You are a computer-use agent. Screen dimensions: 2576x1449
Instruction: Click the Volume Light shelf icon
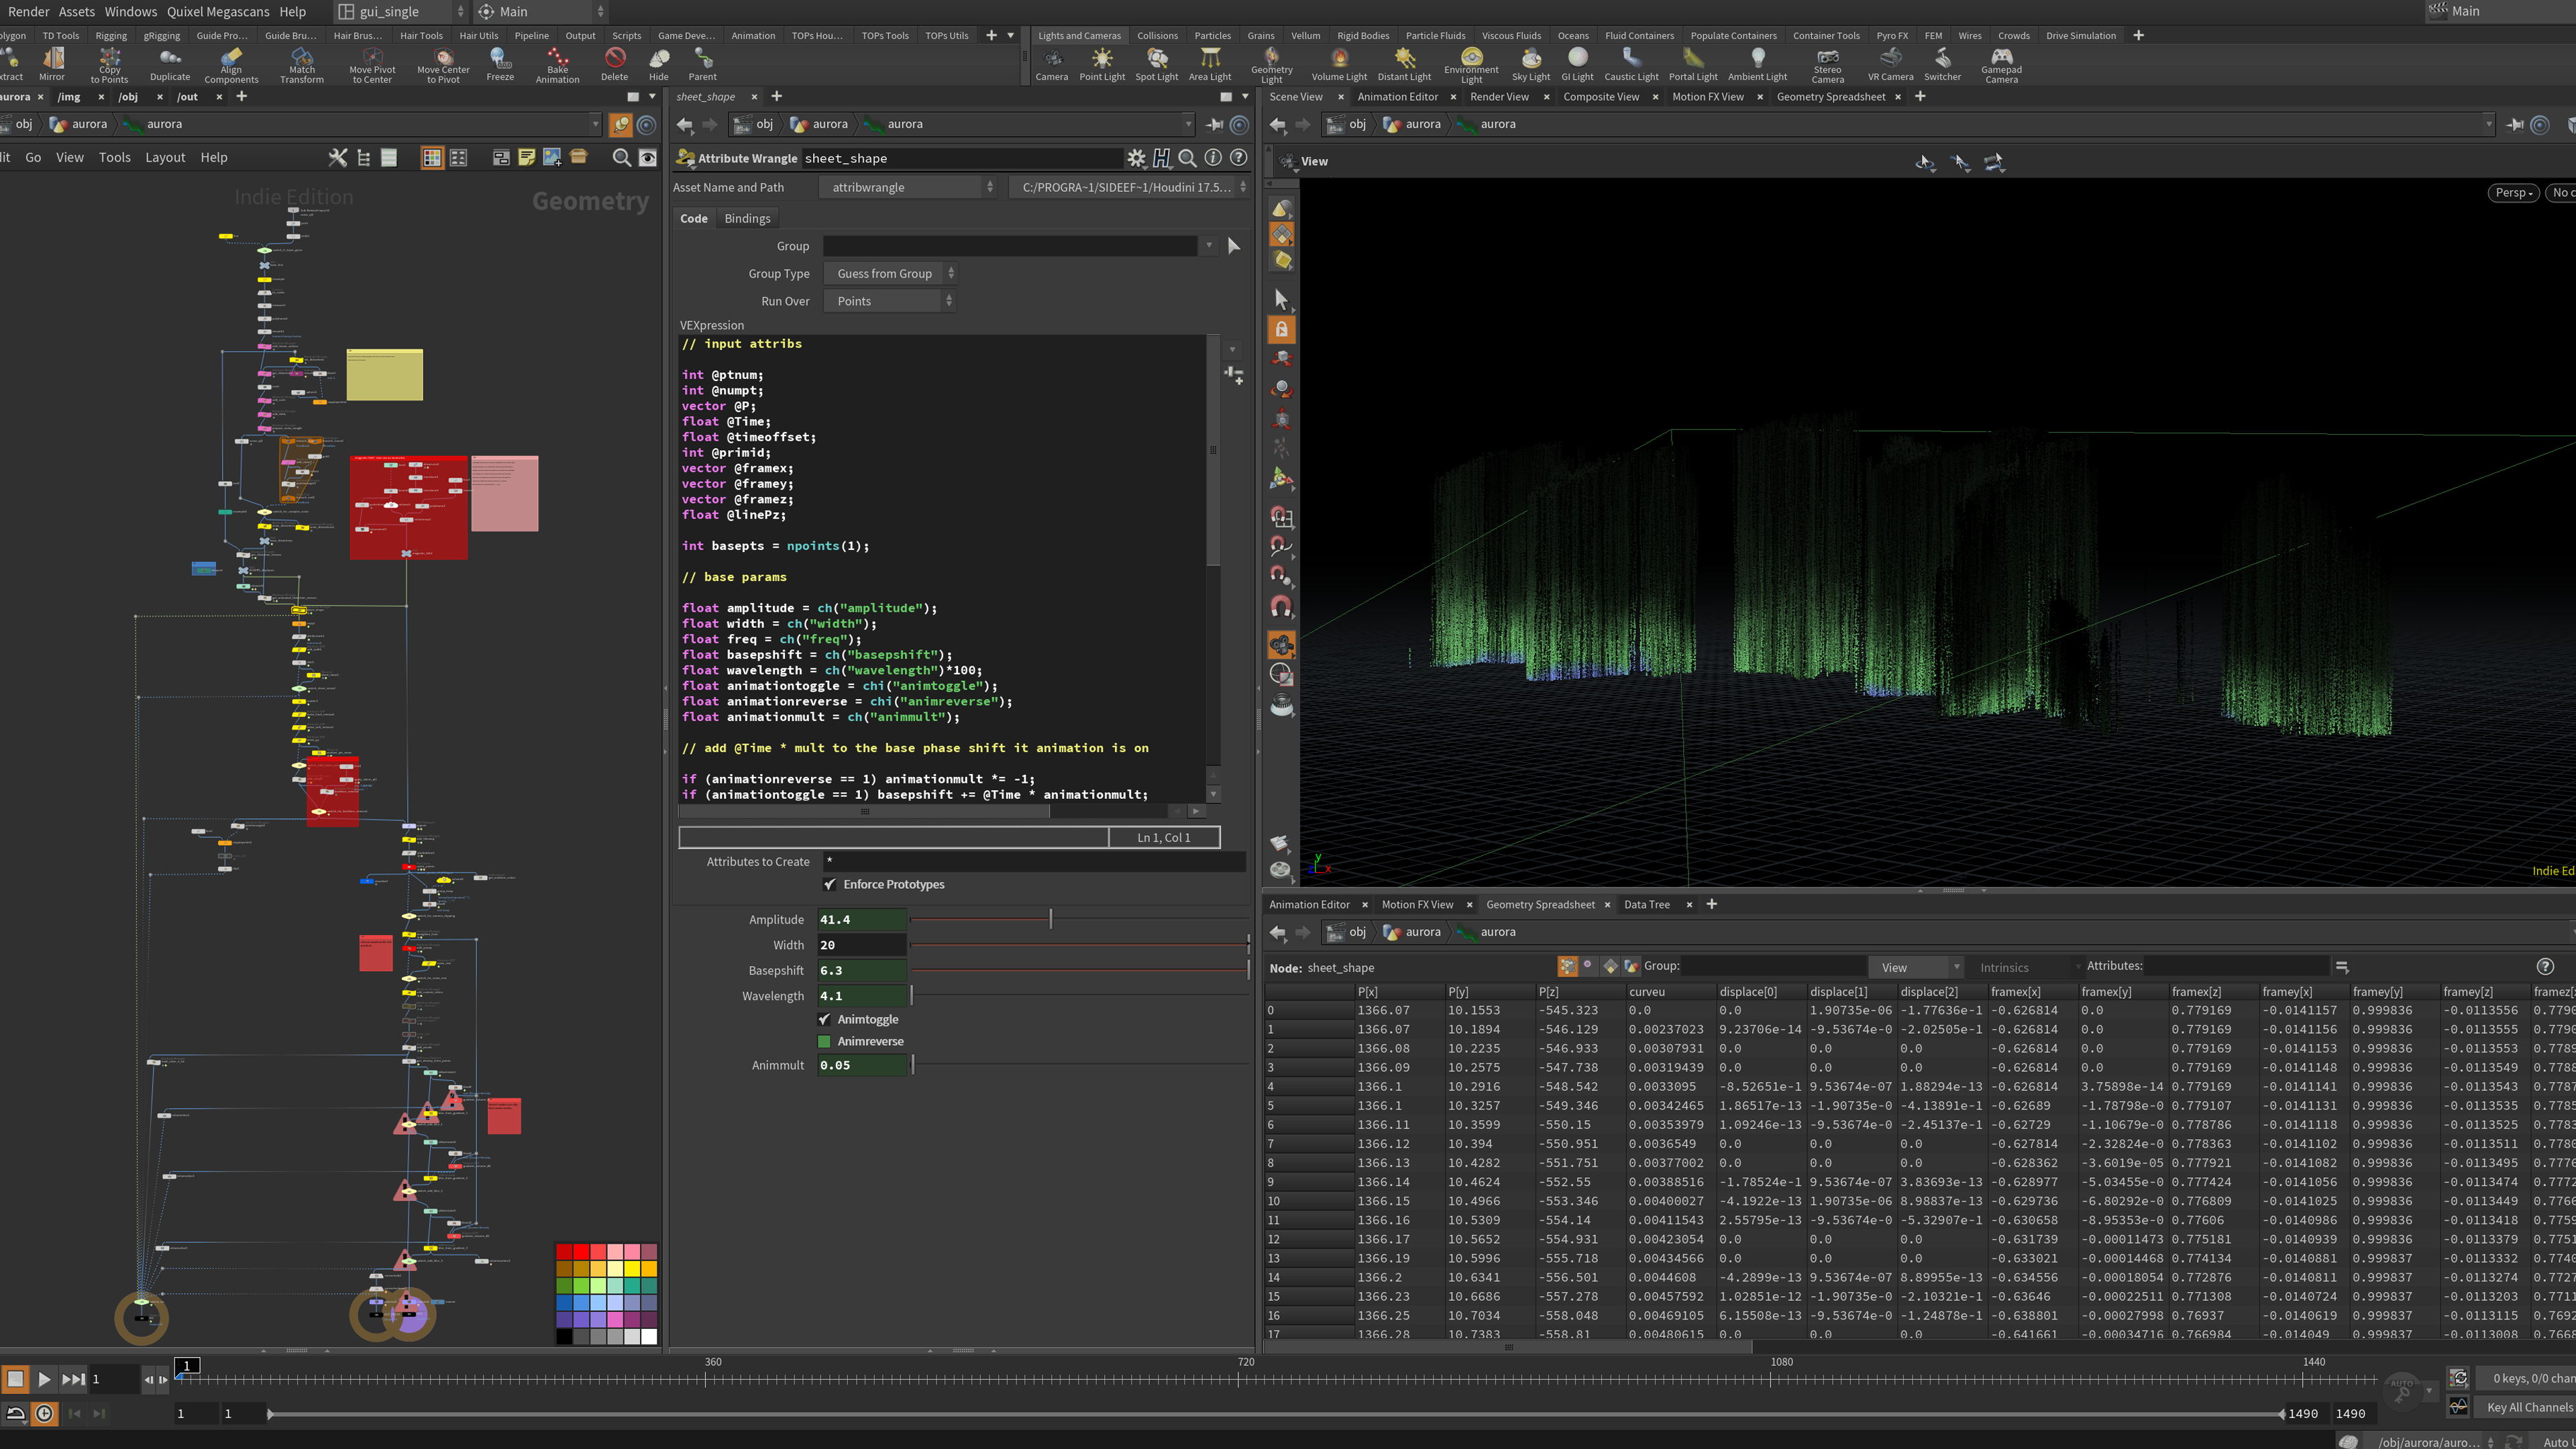click(x=1339, y=64)
